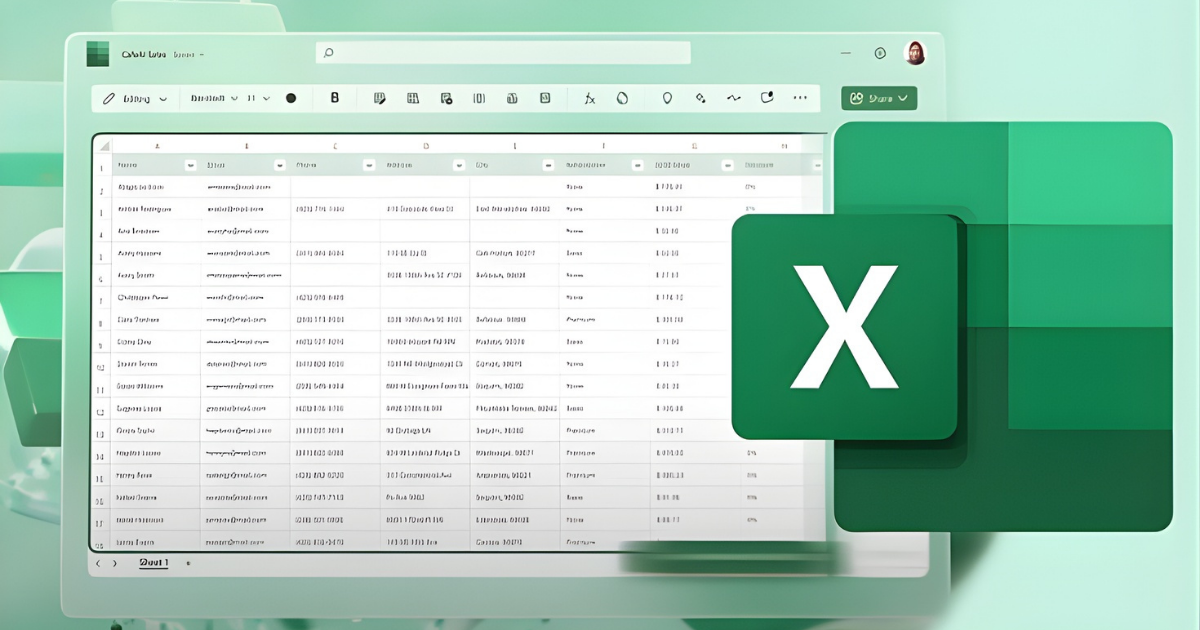Select the column D header letter
The height and width of the screenshot is (630, 1200).
(x=425, y=146)
